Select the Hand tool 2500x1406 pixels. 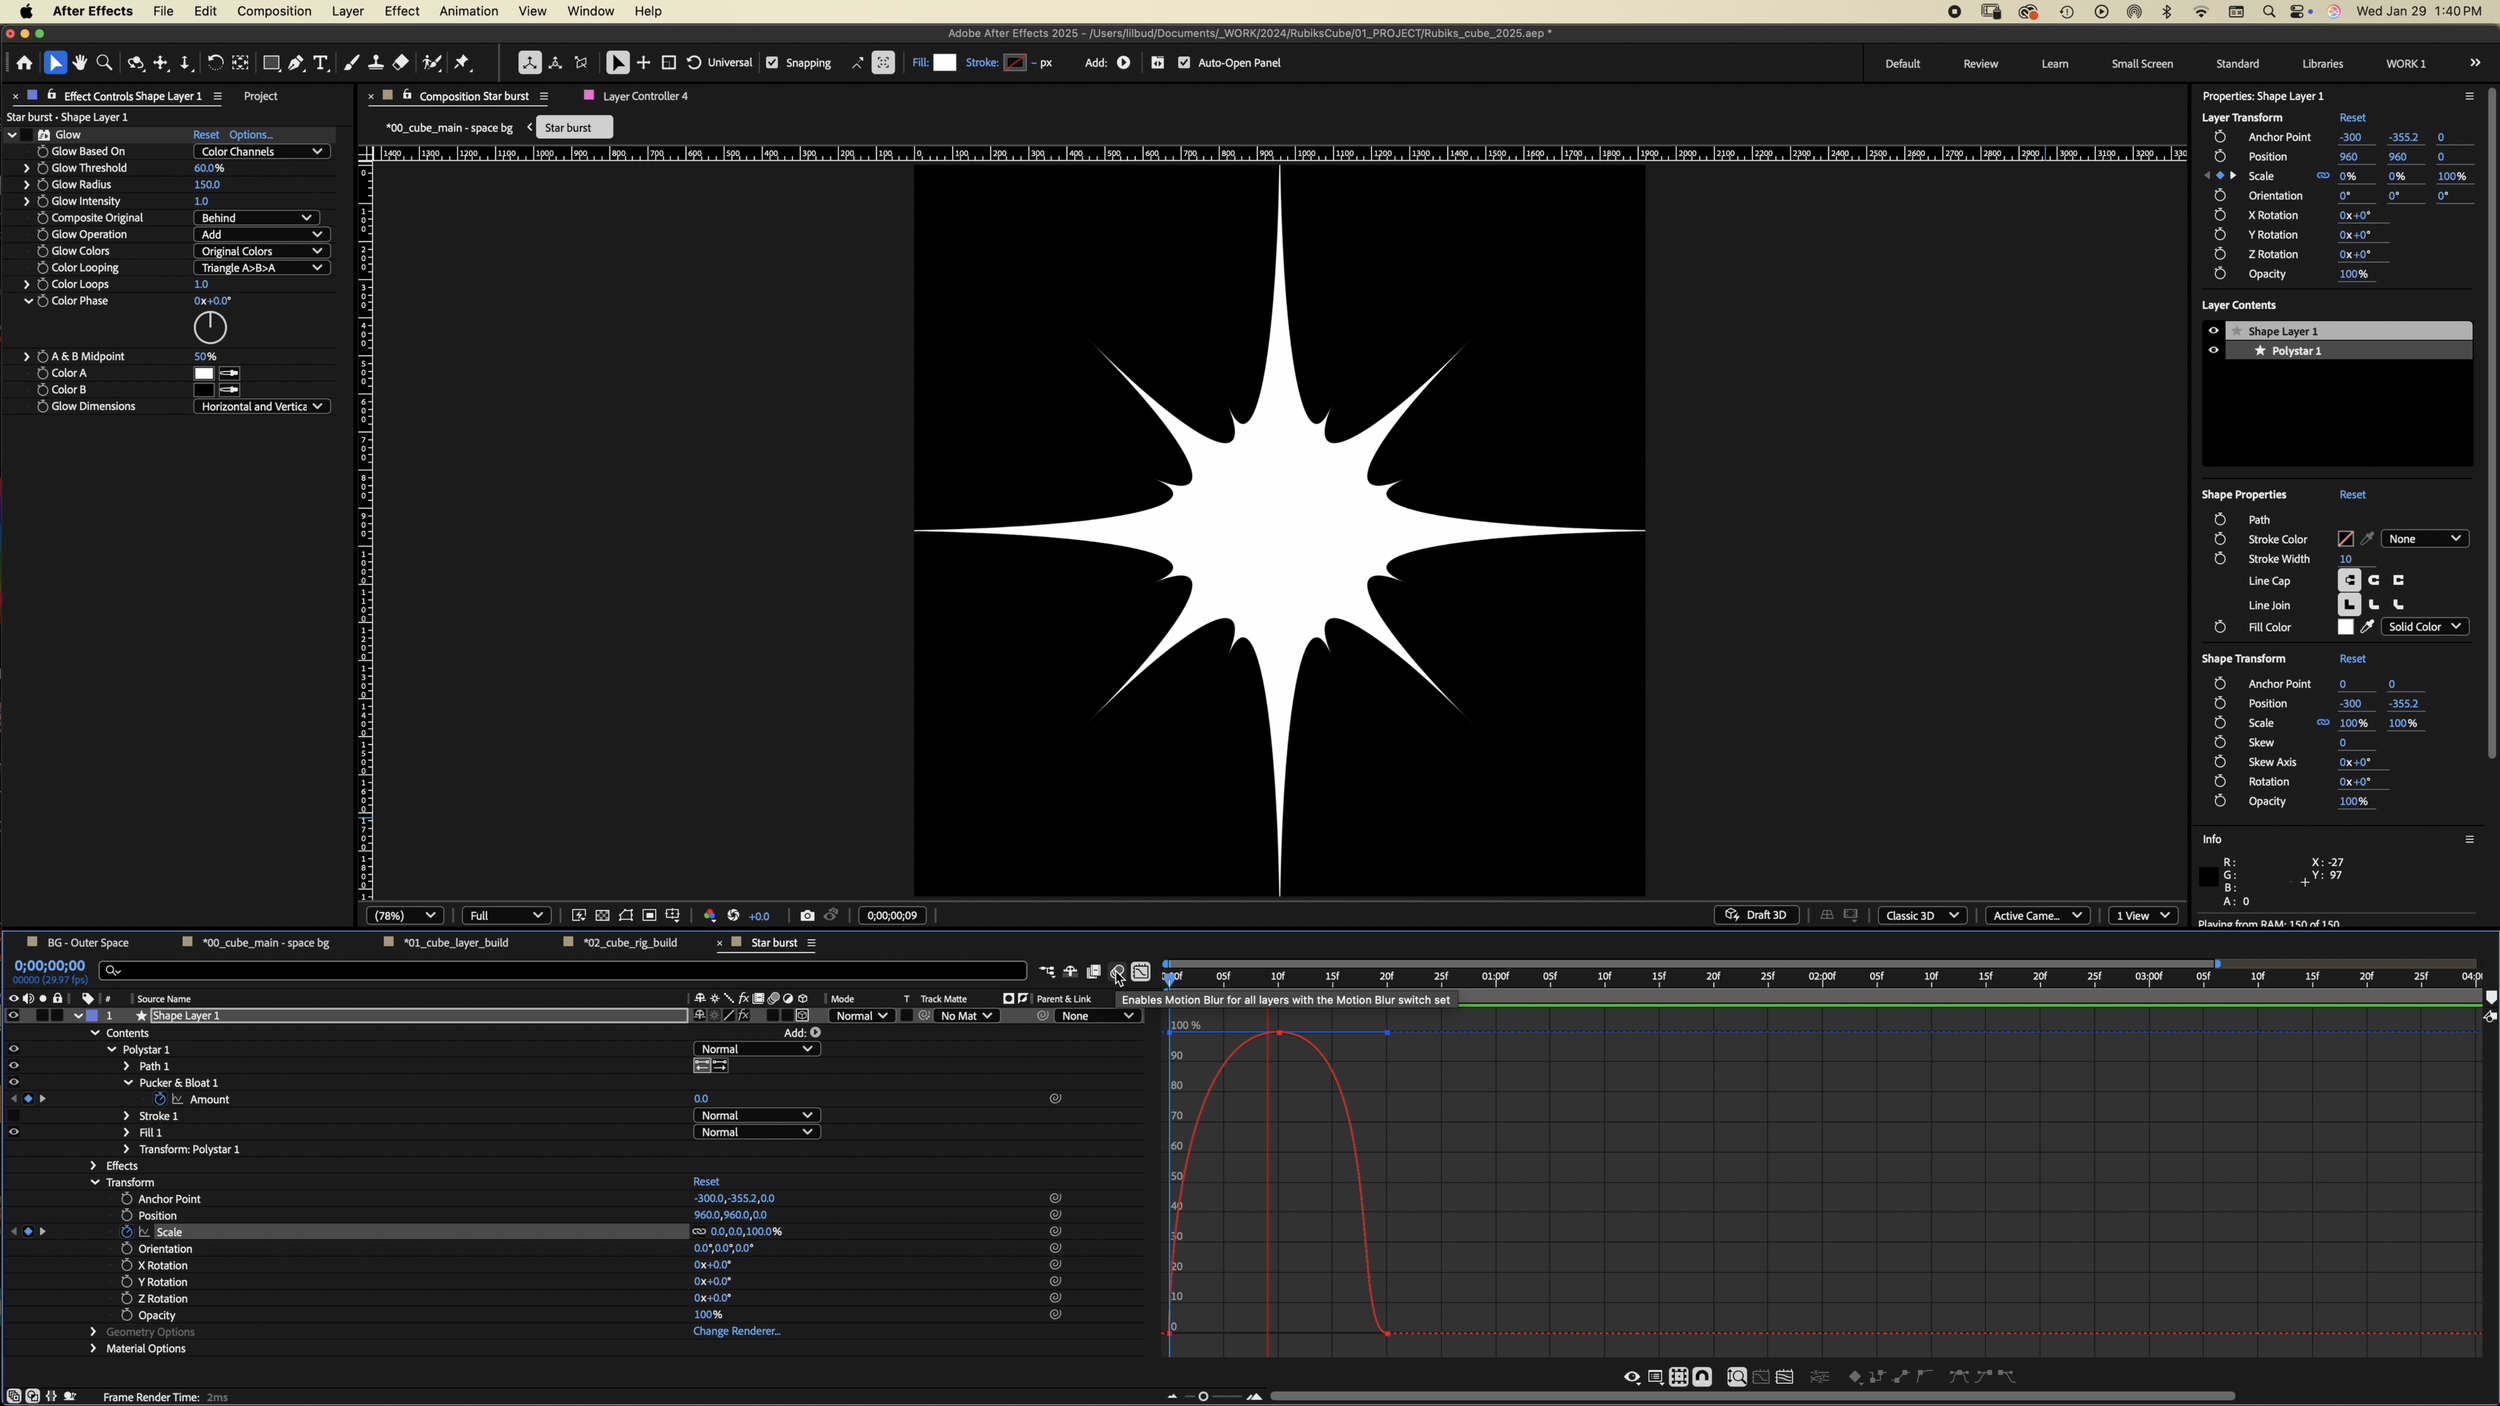coord(80,63)
